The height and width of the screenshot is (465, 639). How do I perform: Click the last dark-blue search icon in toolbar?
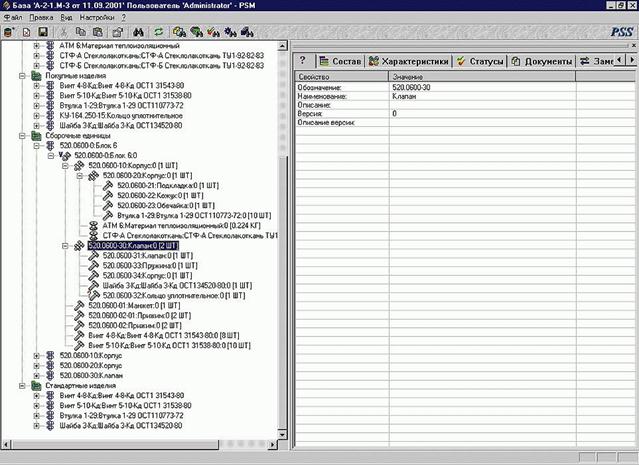(247, 32)
